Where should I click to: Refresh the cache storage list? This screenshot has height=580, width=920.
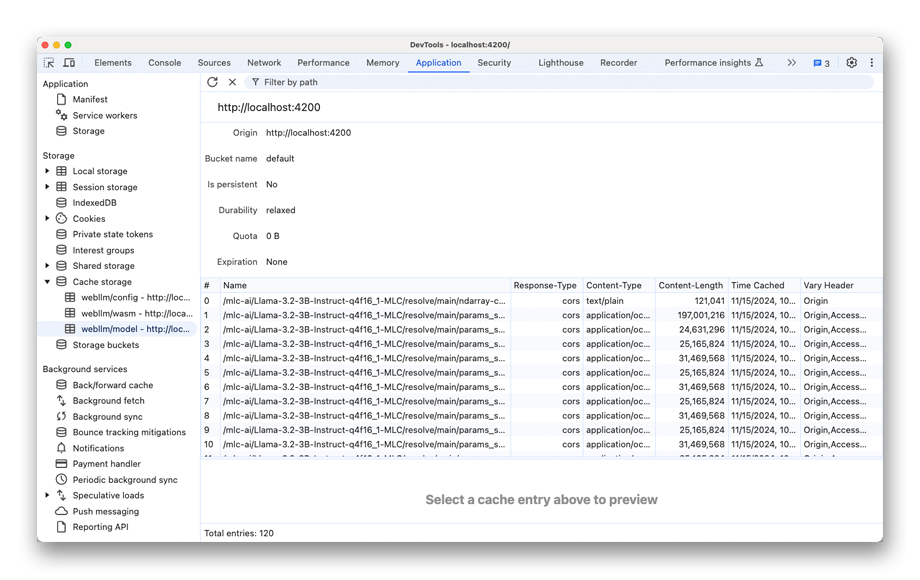pyautogui.click(x=212, y=82)
